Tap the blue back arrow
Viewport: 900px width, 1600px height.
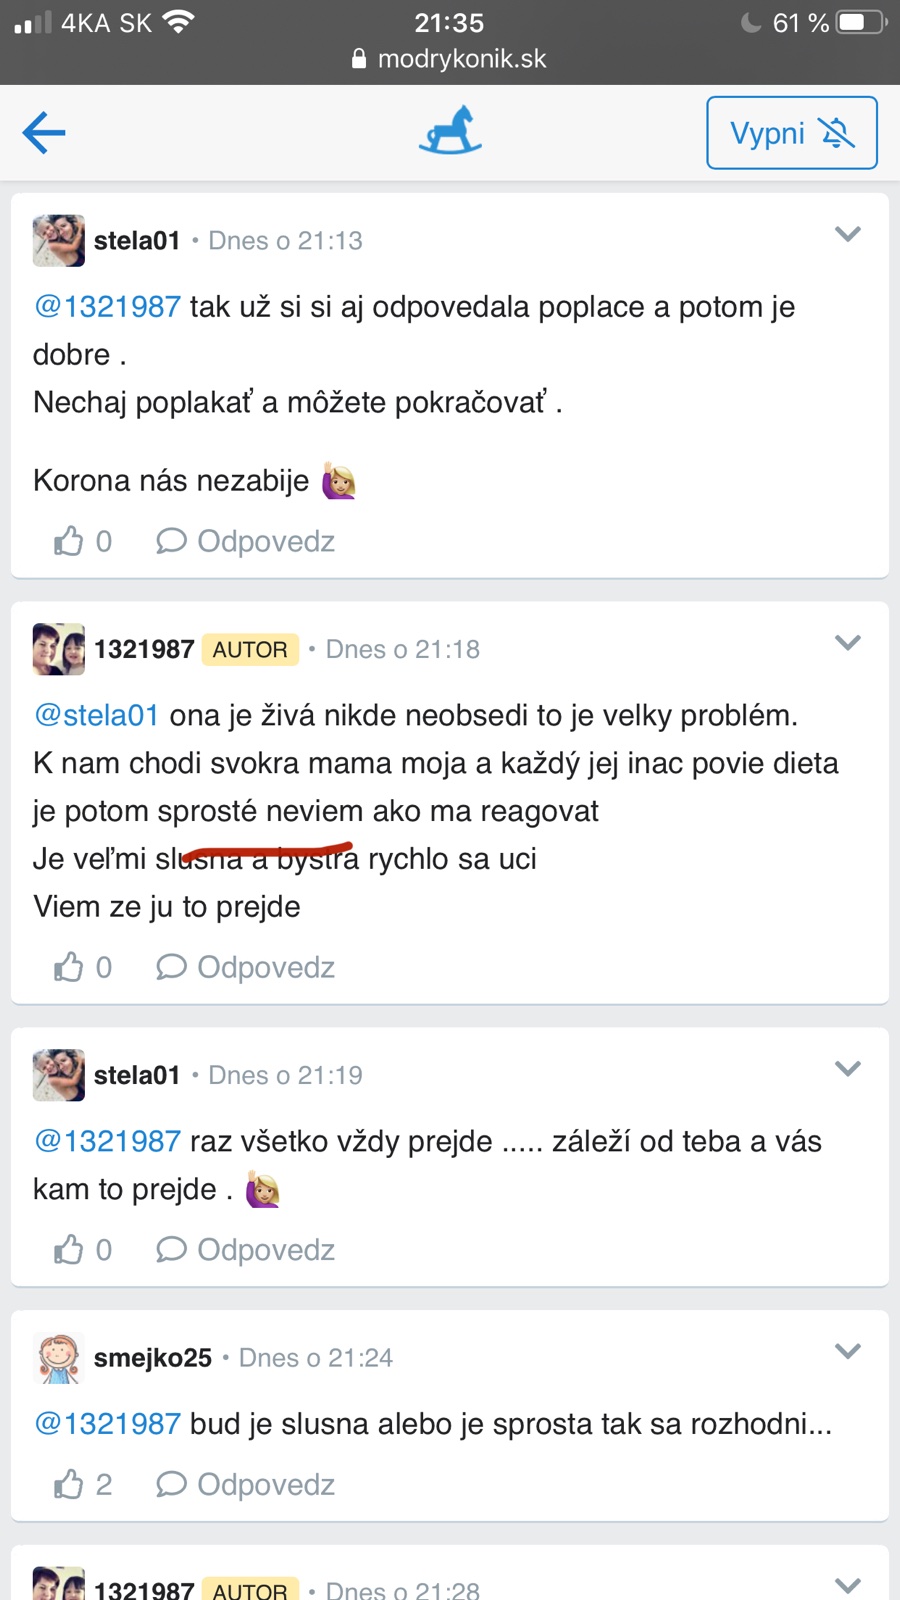44,132
